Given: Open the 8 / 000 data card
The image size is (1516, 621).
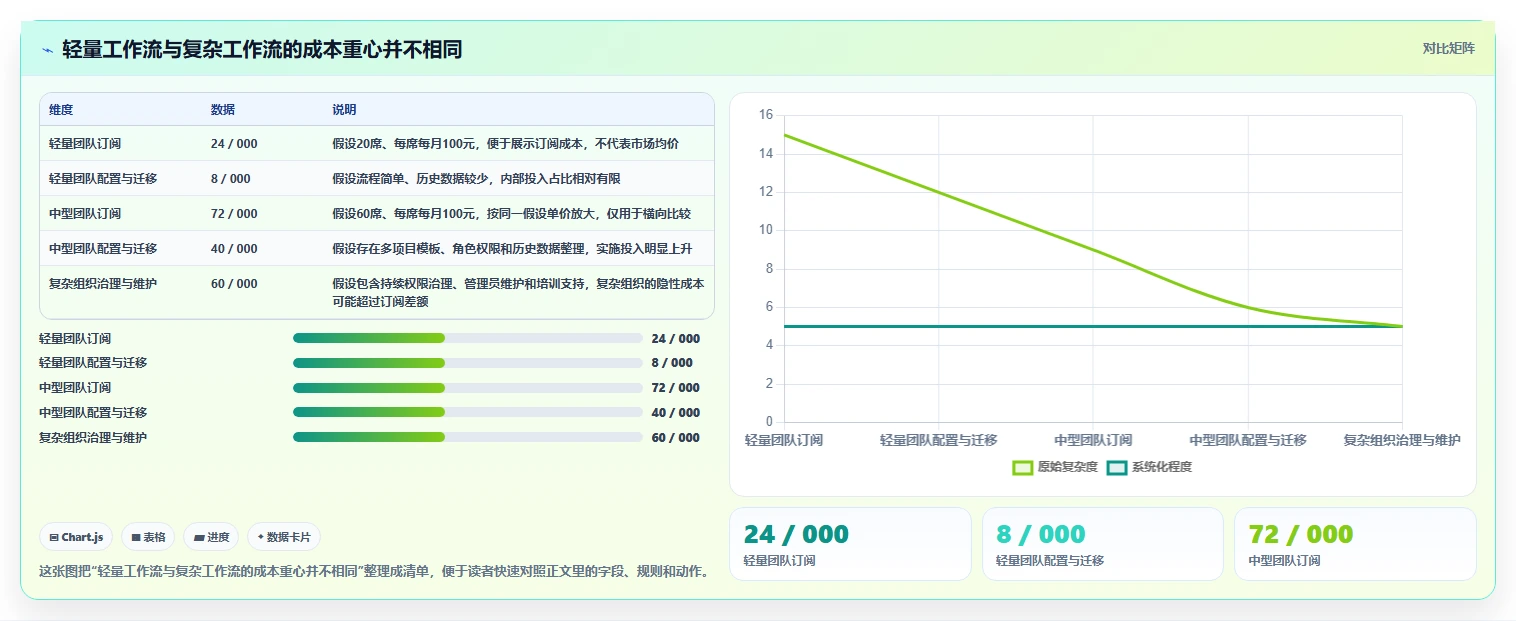Looking at the screenshot, I should pyautogui.click(x=1102, y=544).
